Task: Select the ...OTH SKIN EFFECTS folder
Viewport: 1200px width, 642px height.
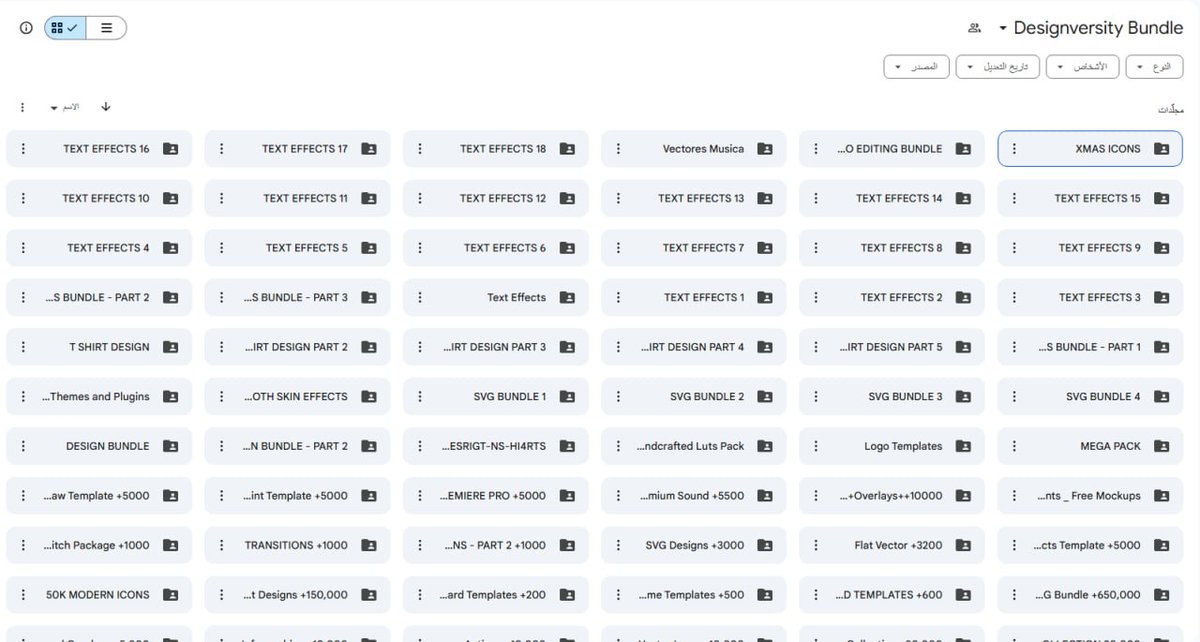Action: 297,397
